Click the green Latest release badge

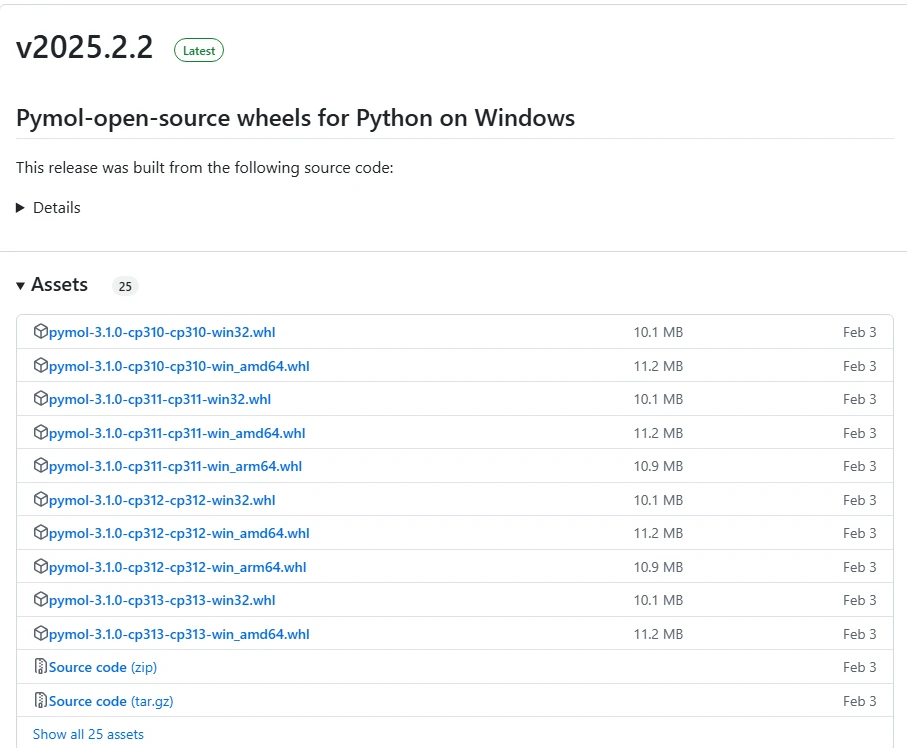199,50
